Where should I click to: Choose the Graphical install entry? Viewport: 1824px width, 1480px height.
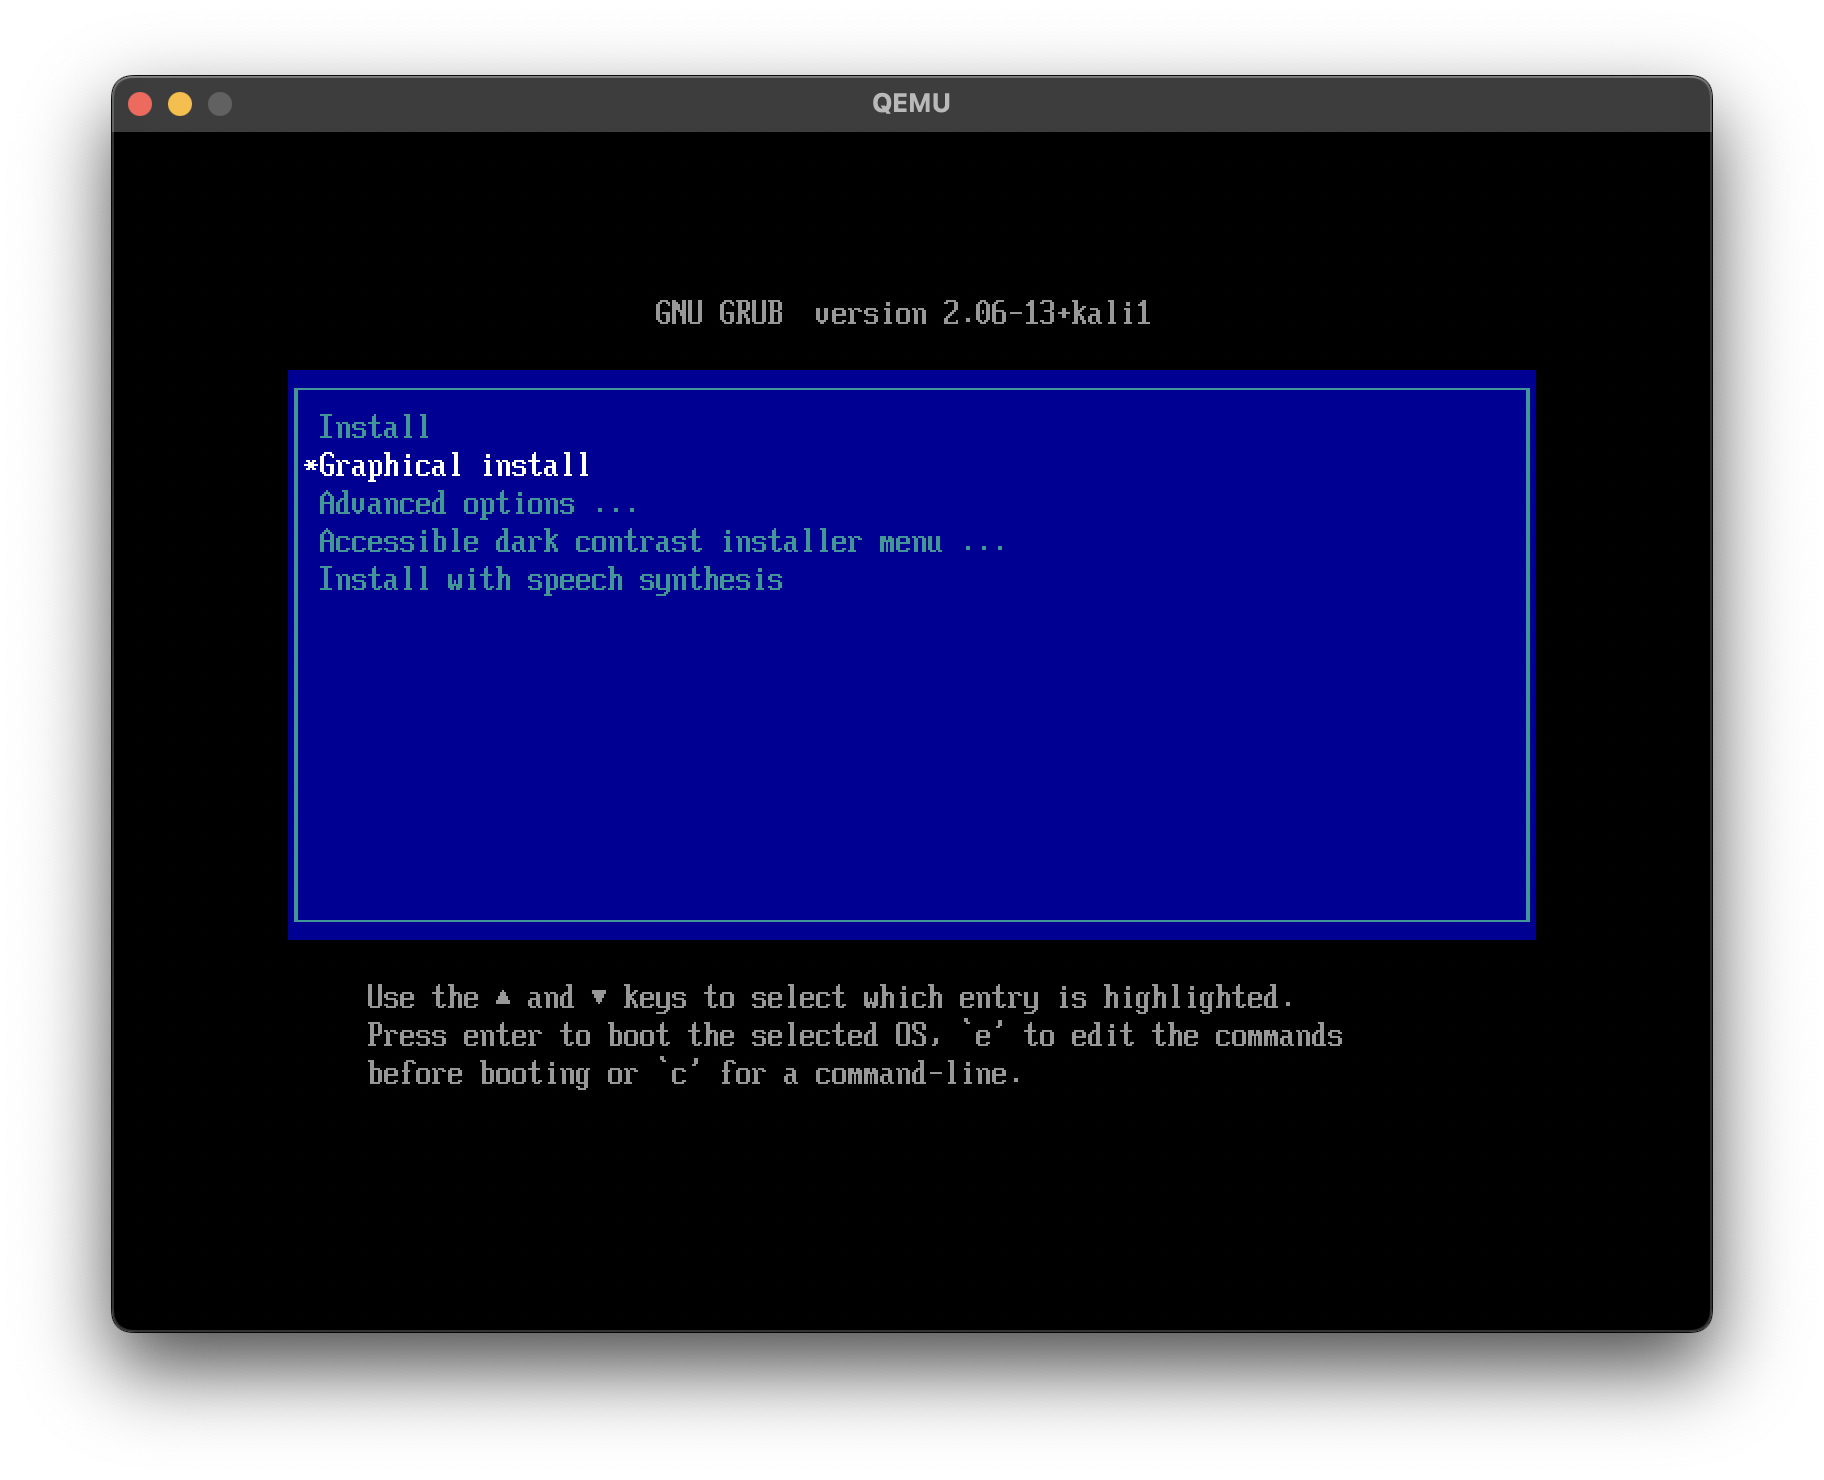point(911,465)
